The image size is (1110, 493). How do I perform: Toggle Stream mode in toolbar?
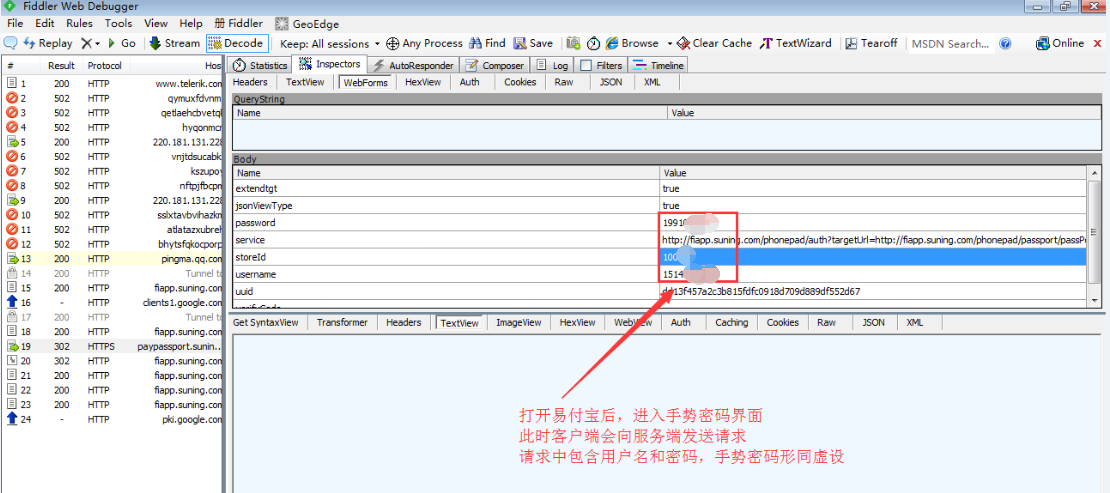pos(174,43)
